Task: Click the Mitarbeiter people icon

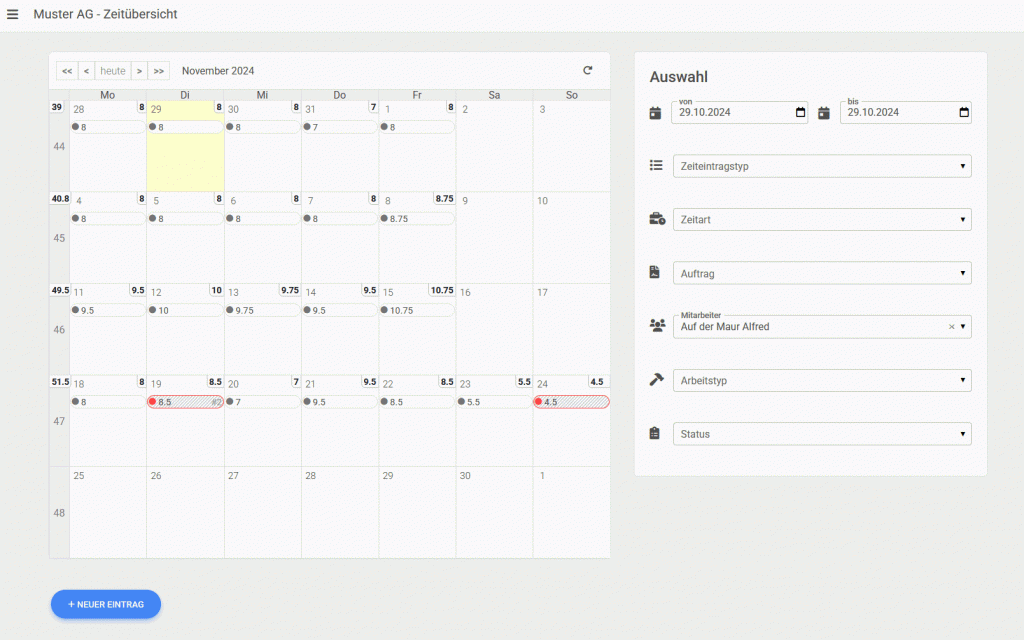Action: (x=656, y=326)
